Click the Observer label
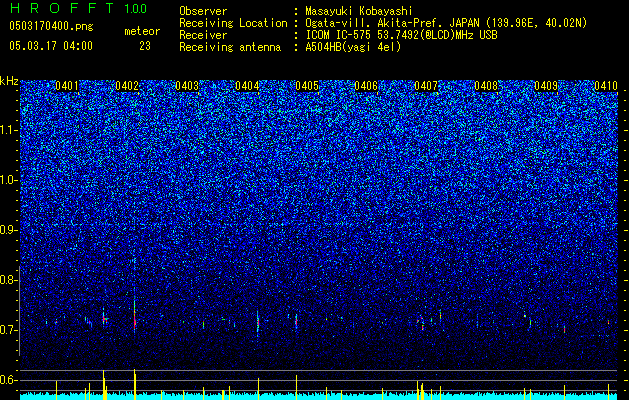 coord(203,11)
